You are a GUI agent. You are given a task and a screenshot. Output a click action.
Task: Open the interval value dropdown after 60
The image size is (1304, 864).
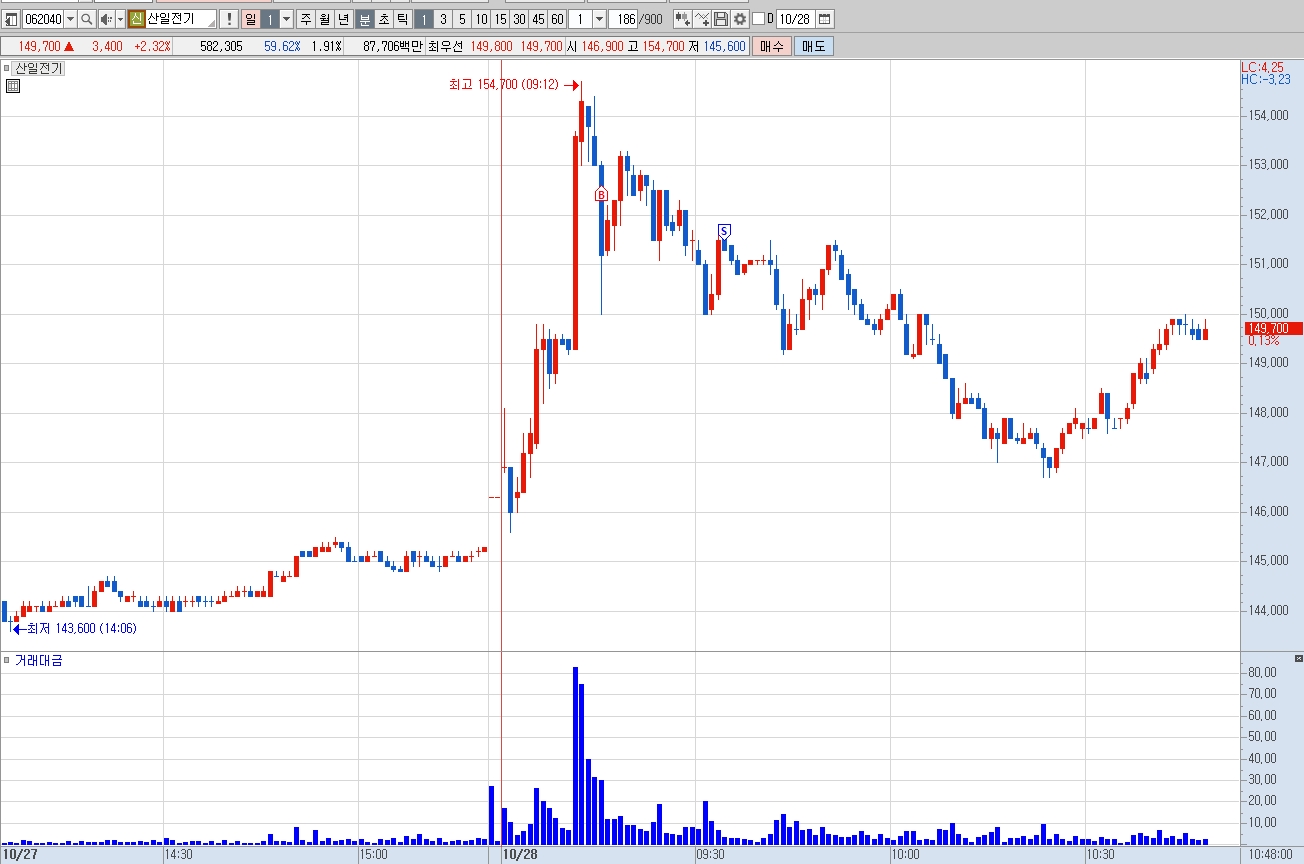click(599, 19)
